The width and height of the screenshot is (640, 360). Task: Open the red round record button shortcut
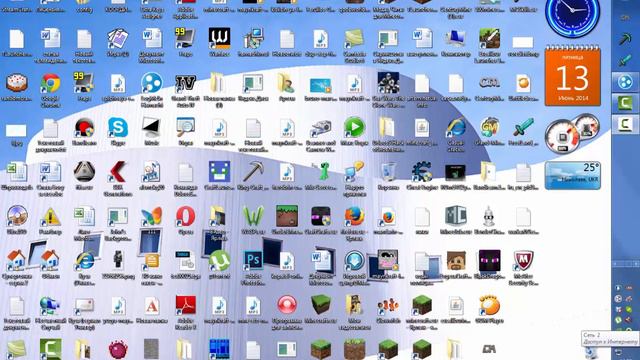[x=287, y=305]
